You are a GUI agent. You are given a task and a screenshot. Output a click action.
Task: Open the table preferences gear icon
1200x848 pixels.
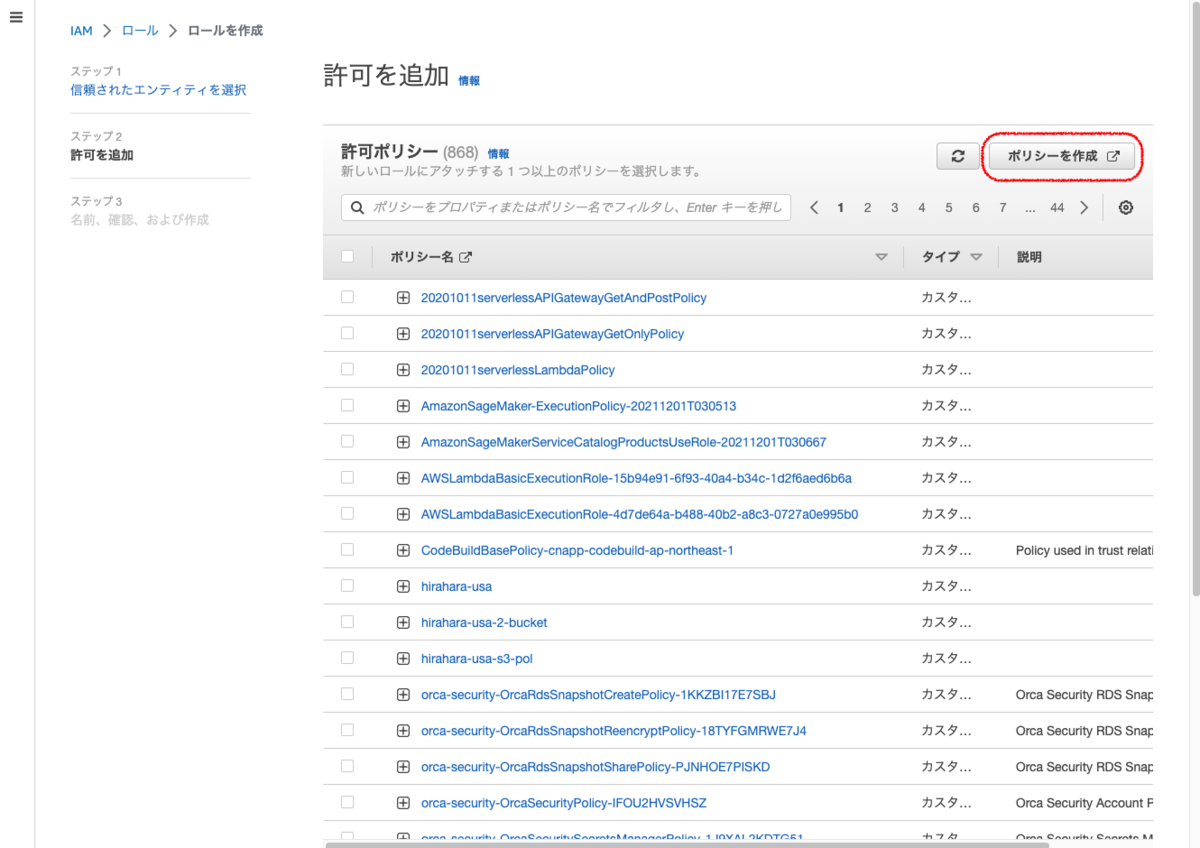(1126, 207)
